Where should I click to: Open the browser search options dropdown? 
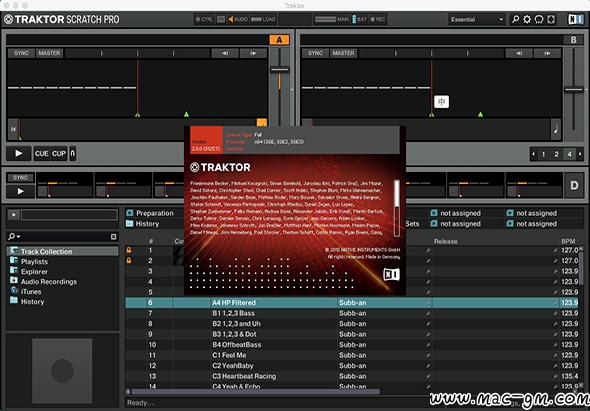click(14, 236)
